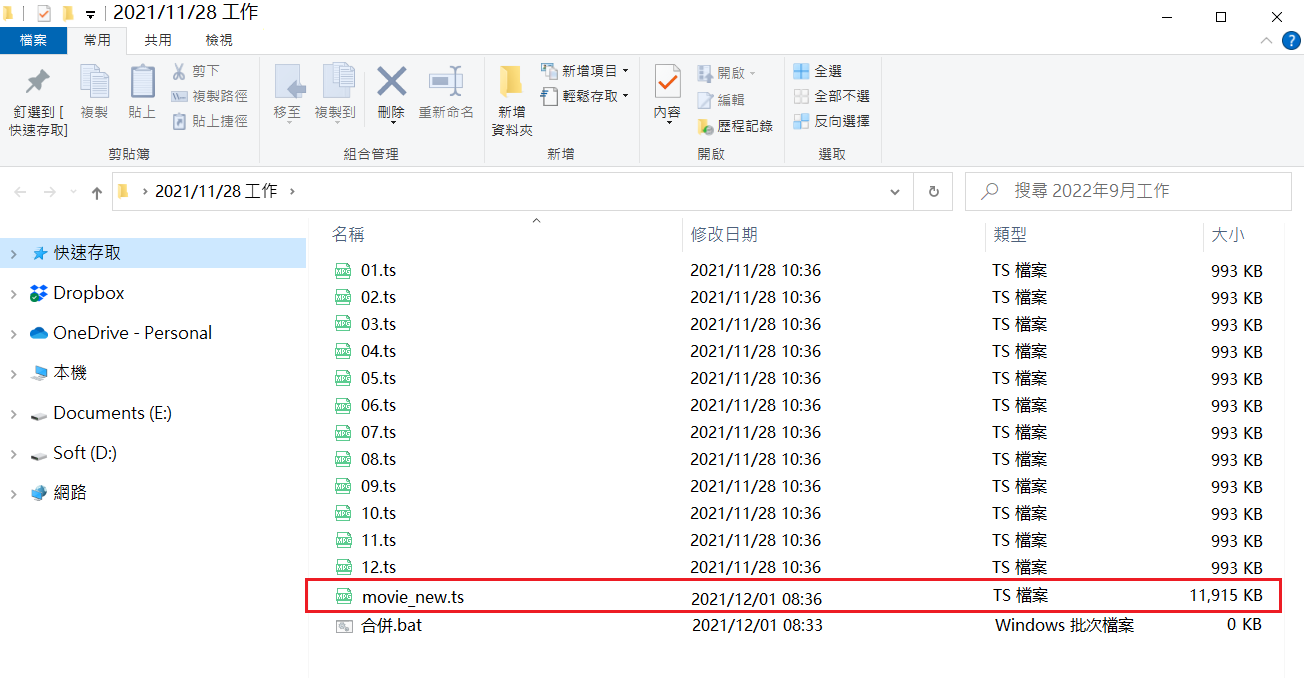Switch to the View (檢視) tab

click(x=219, y=40)
